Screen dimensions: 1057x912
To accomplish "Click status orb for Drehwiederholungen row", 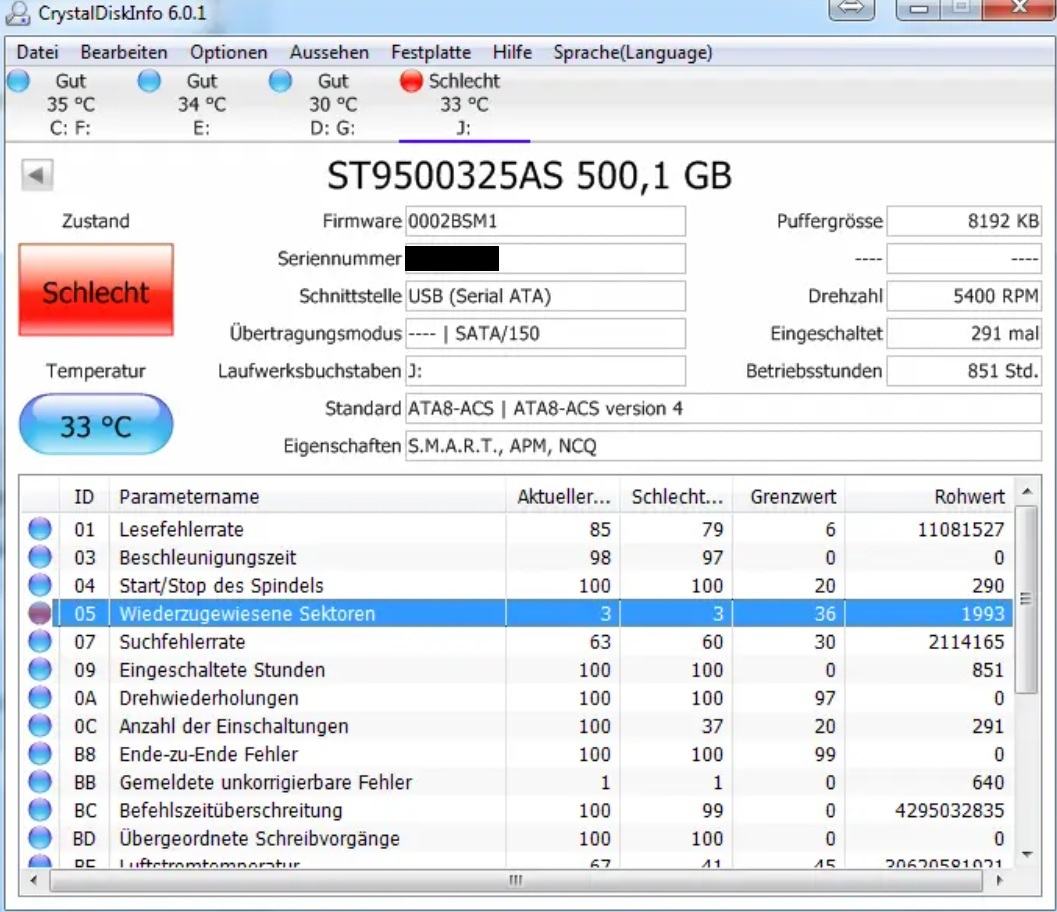I will (40, 698).
